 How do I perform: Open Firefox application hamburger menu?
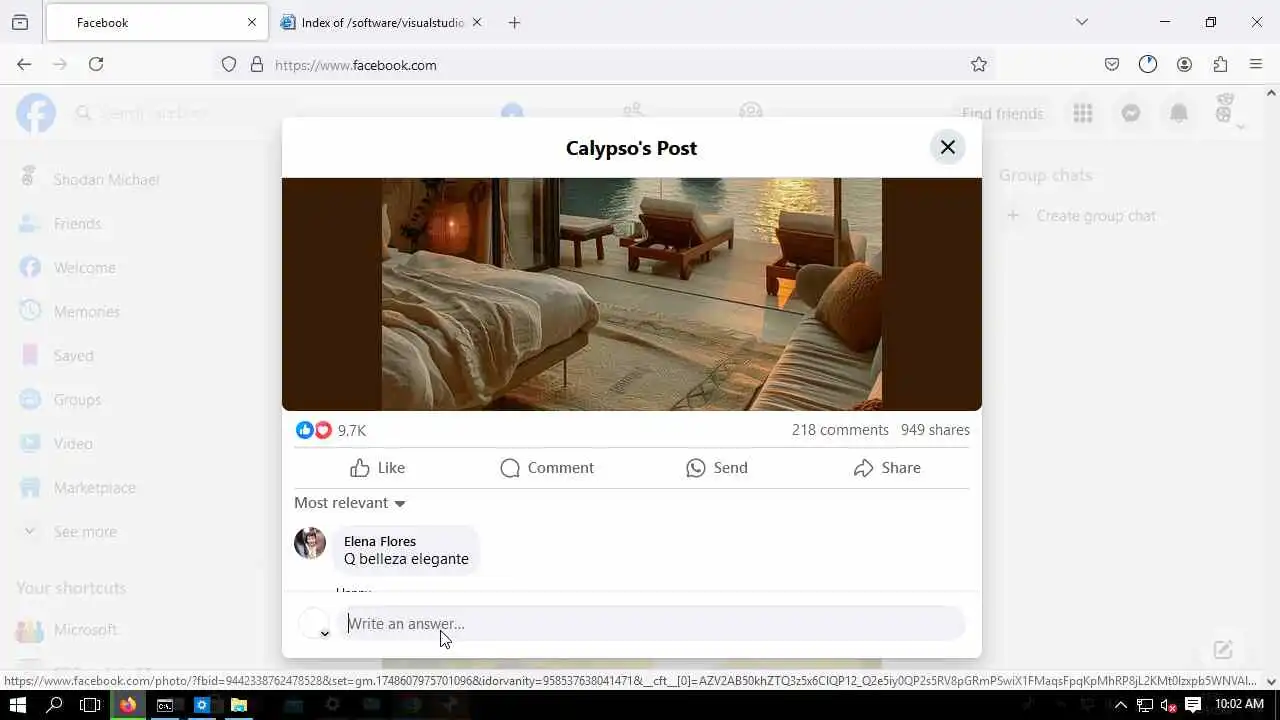[x=1256, y=65]
